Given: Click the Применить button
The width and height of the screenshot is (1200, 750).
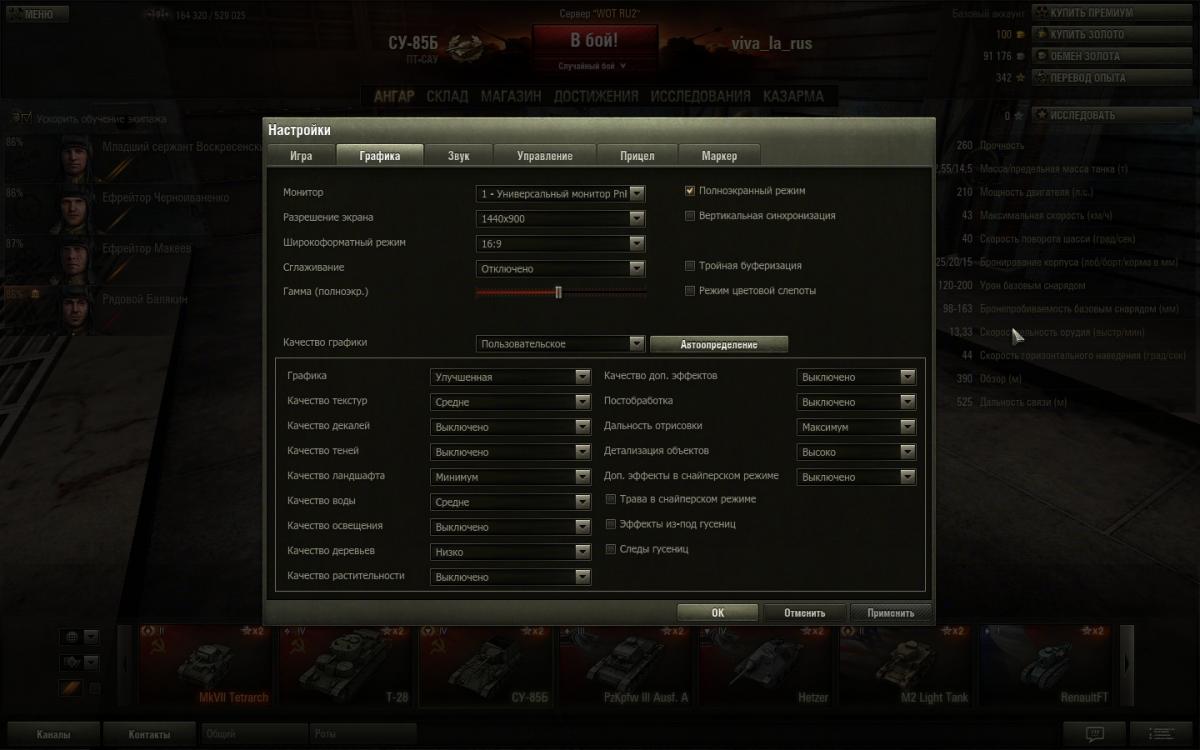Looking at the screenshot, I should click(x=891, y=613).
